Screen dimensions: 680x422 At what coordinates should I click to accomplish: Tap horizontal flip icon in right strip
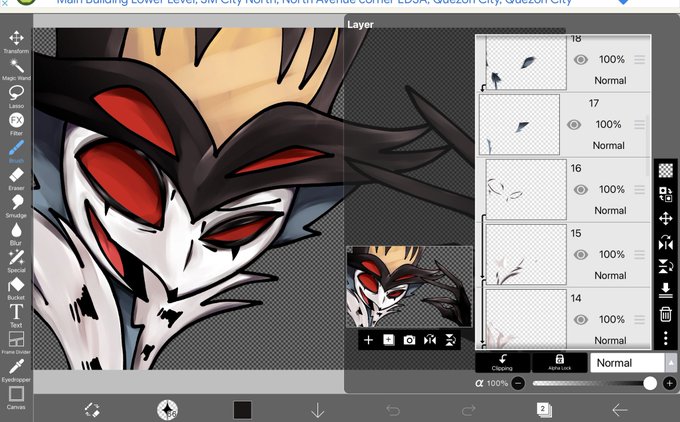point(666,242)
